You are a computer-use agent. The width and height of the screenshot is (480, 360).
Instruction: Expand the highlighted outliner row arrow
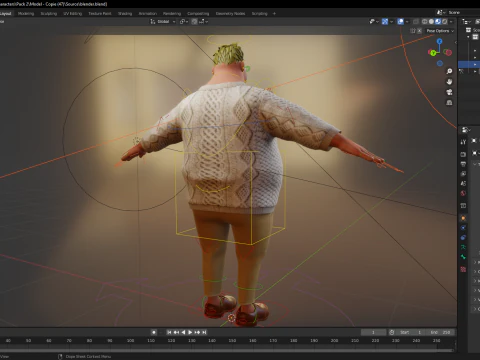475,64
